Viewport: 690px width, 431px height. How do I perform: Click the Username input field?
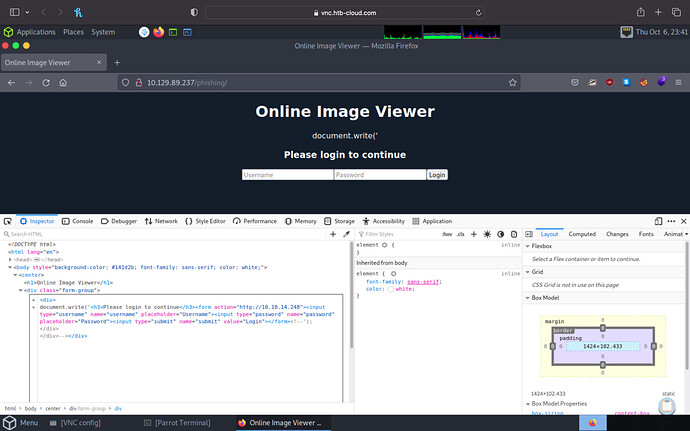pos(287,175)
